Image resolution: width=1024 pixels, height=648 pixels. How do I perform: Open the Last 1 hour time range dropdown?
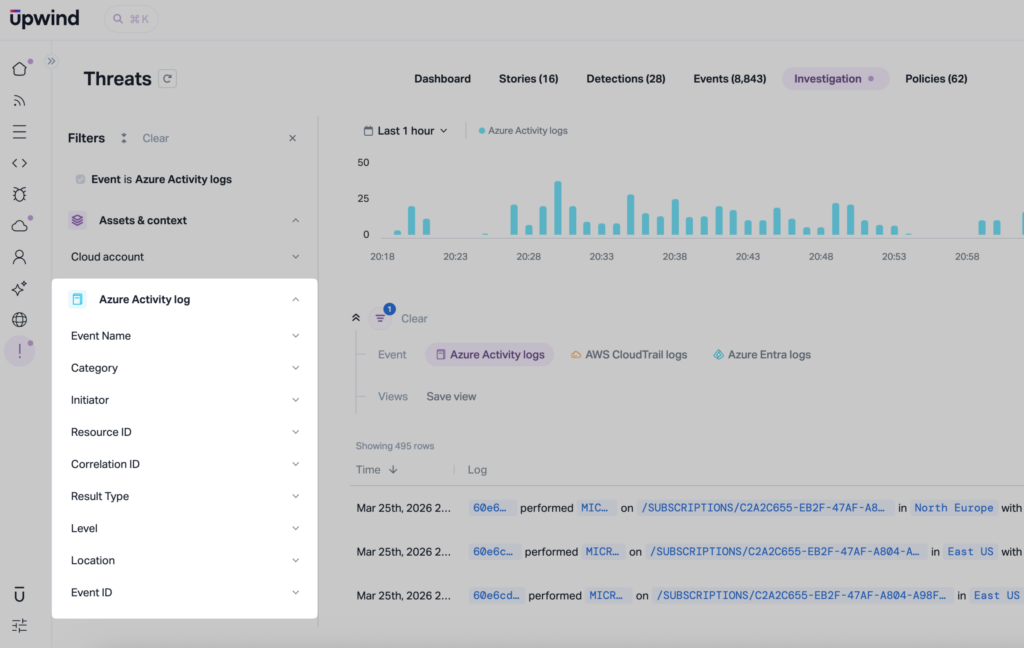pos(404,130)
